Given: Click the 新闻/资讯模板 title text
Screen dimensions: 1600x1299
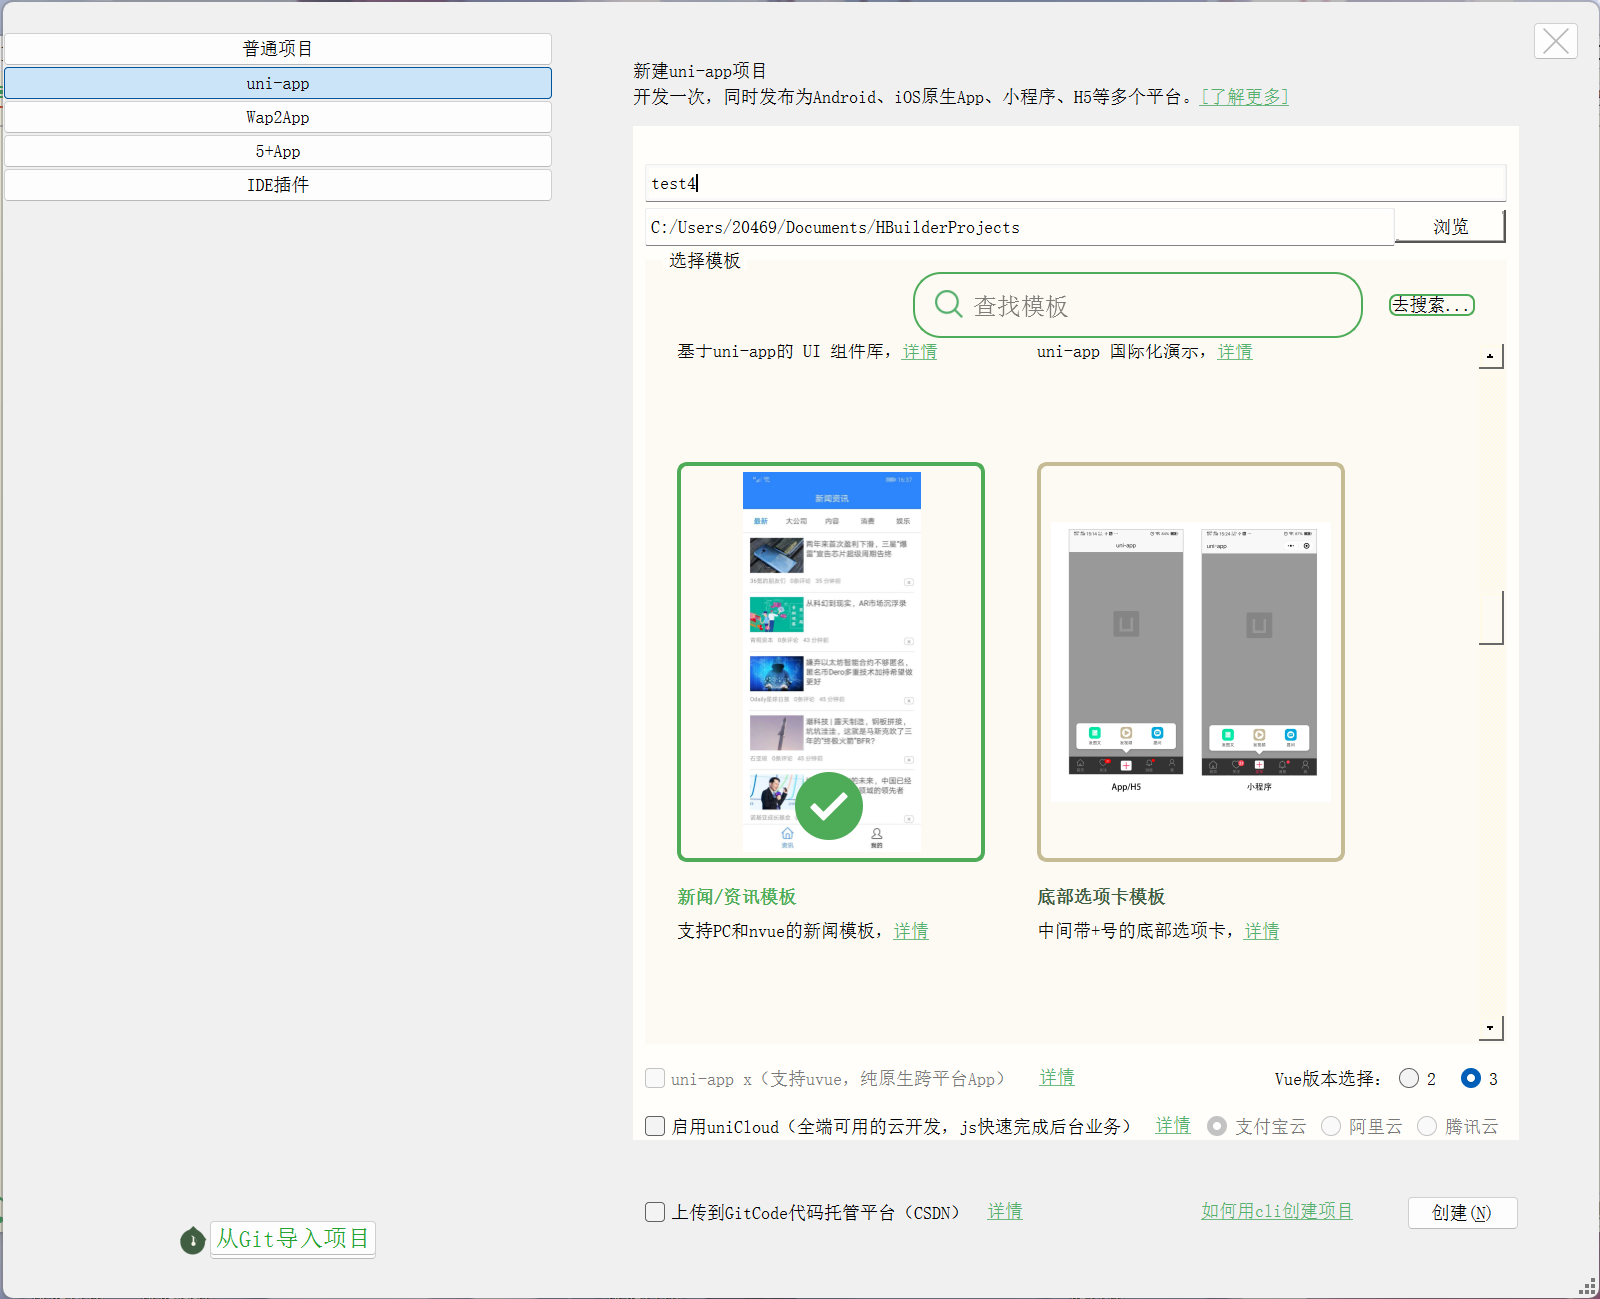Looking at the screenshot, I should pyautogui.click(x=737, y=897).
